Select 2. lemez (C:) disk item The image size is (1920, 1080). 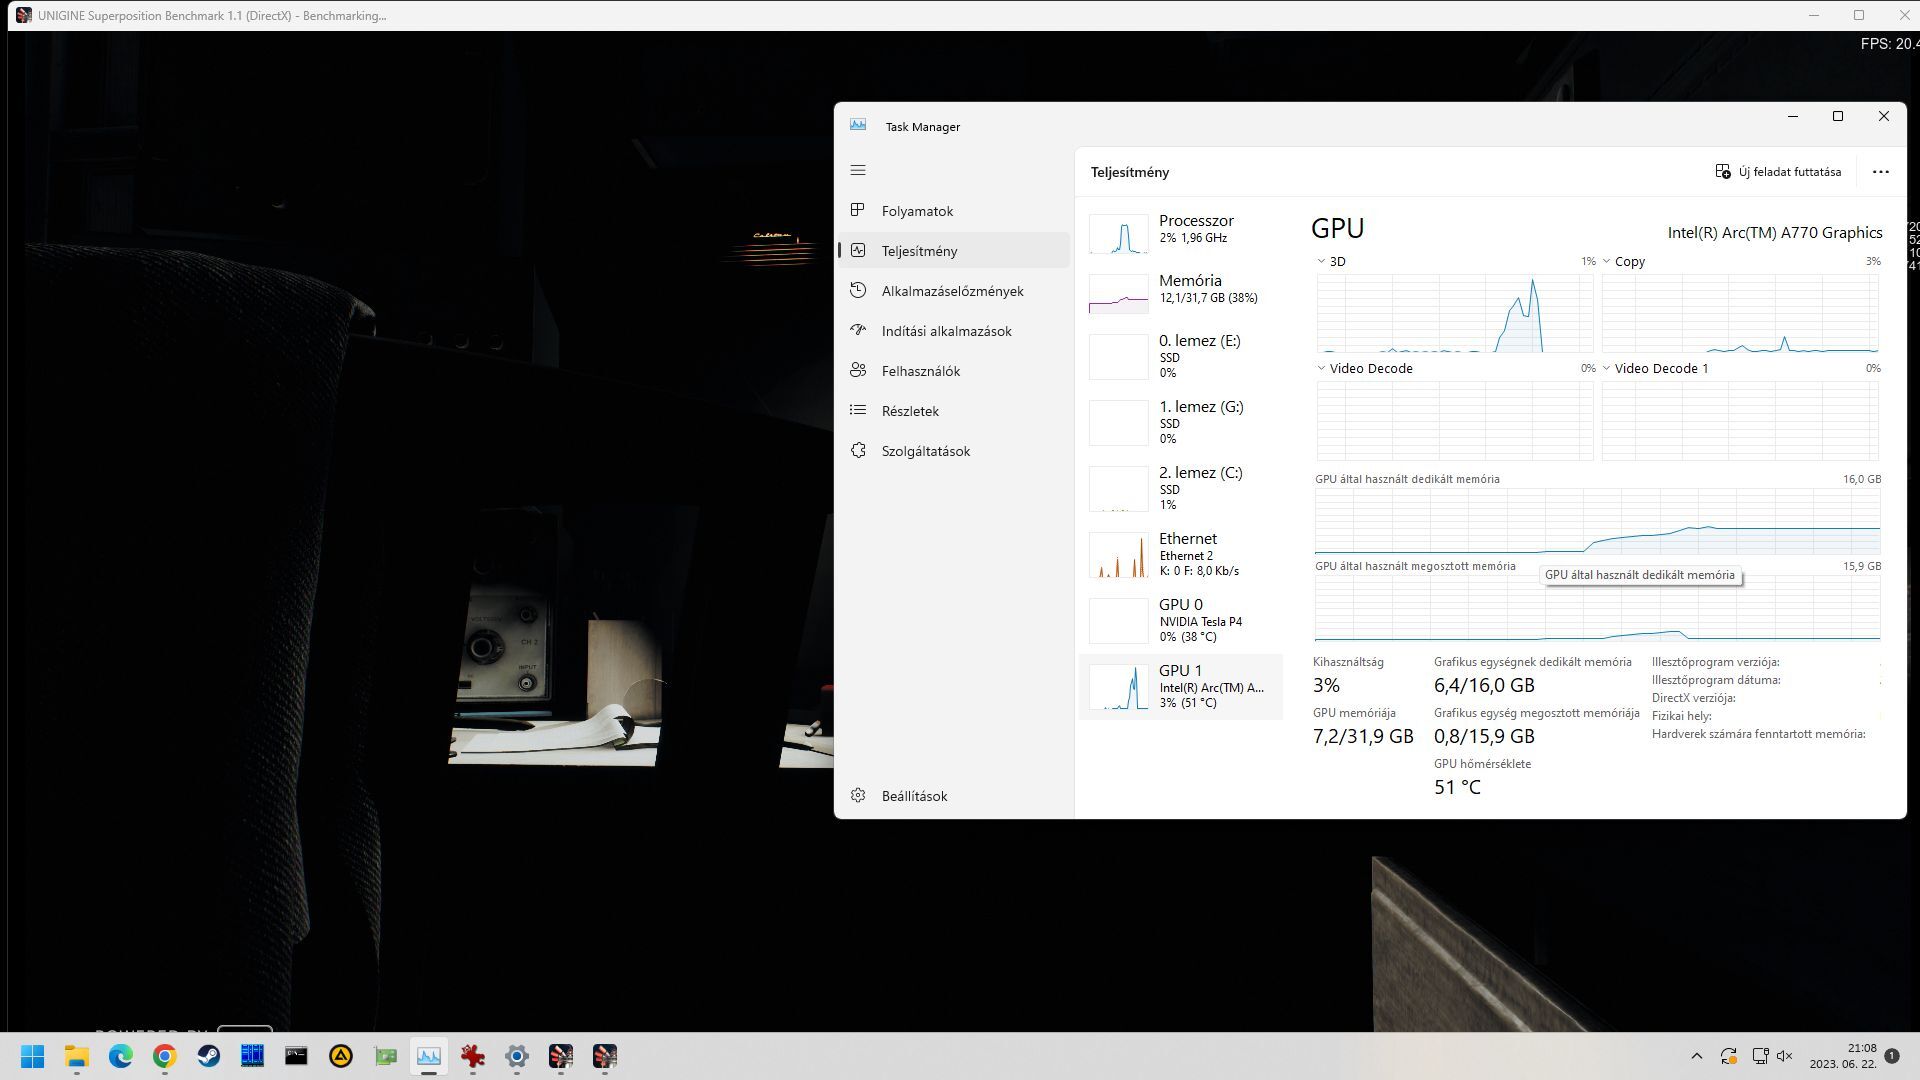coord(1180,488)
